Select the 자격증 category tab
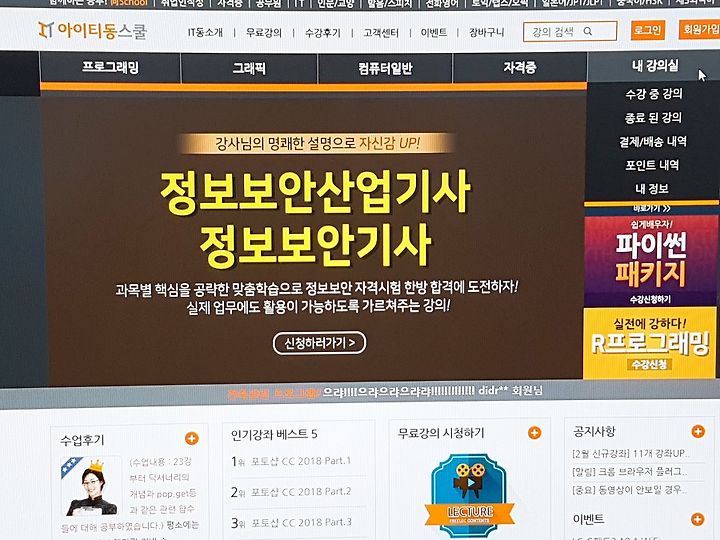 [x=519, y=68]
